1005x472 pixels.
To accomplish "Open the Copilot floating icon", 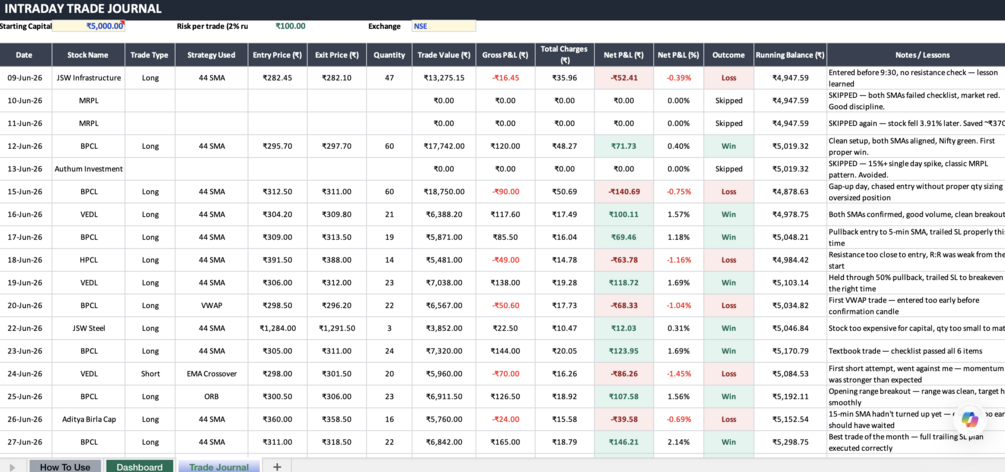I will 972,418.
